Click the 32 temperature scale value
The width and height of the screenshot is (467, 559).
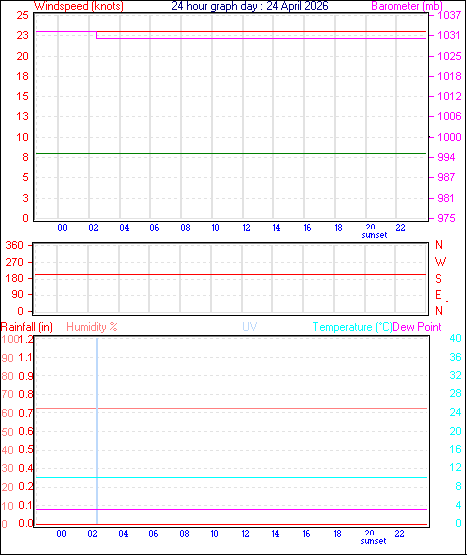click(455, 375)
